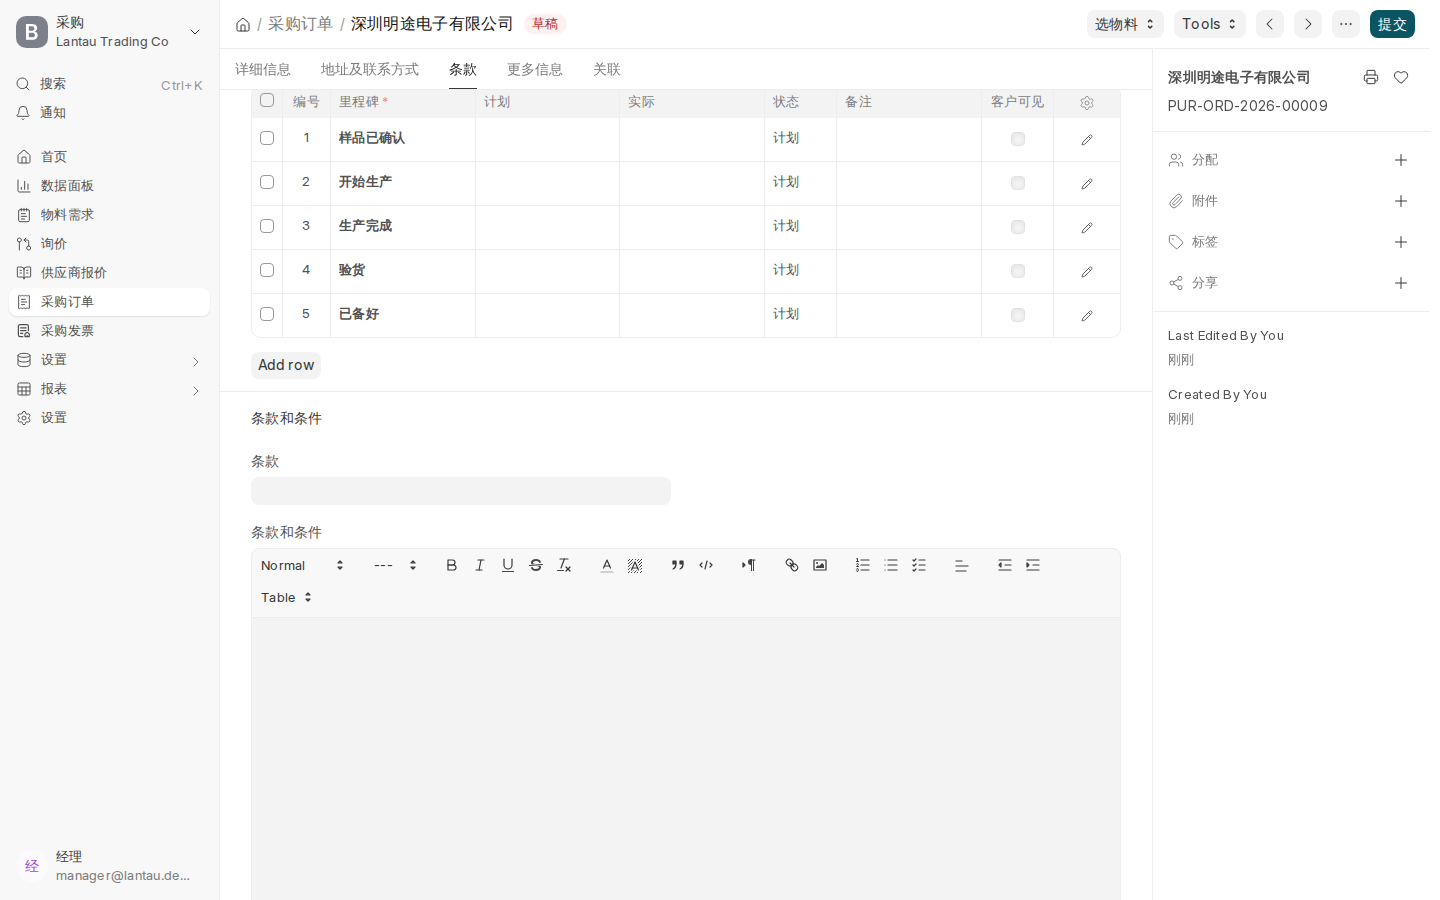This screenshot has width=1440, height=900.
Task: Click Add row below milestone table
Action: pyautogui.click(x=286, y=365)
